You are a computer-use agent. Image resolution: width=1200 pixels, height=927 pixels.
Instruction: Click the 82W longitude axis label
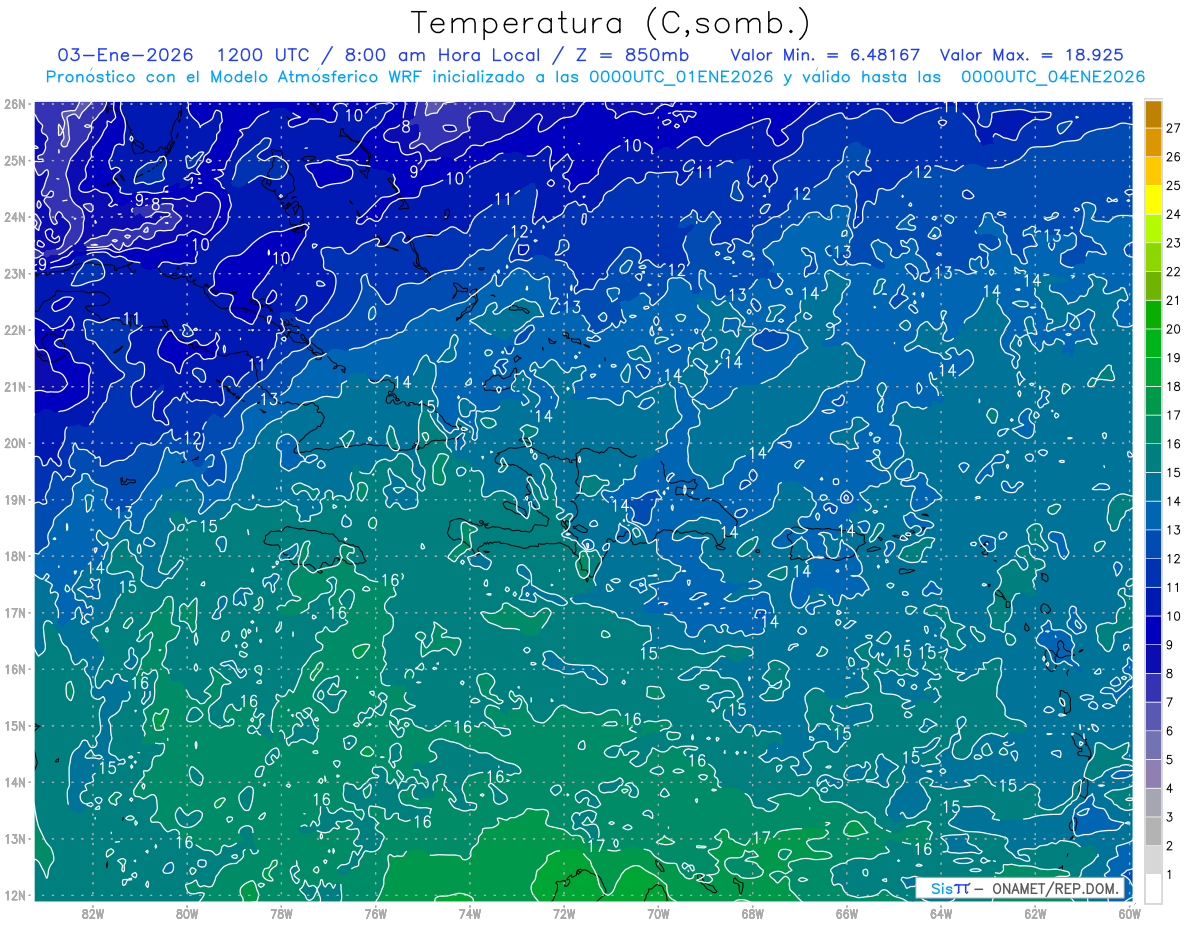92,912
